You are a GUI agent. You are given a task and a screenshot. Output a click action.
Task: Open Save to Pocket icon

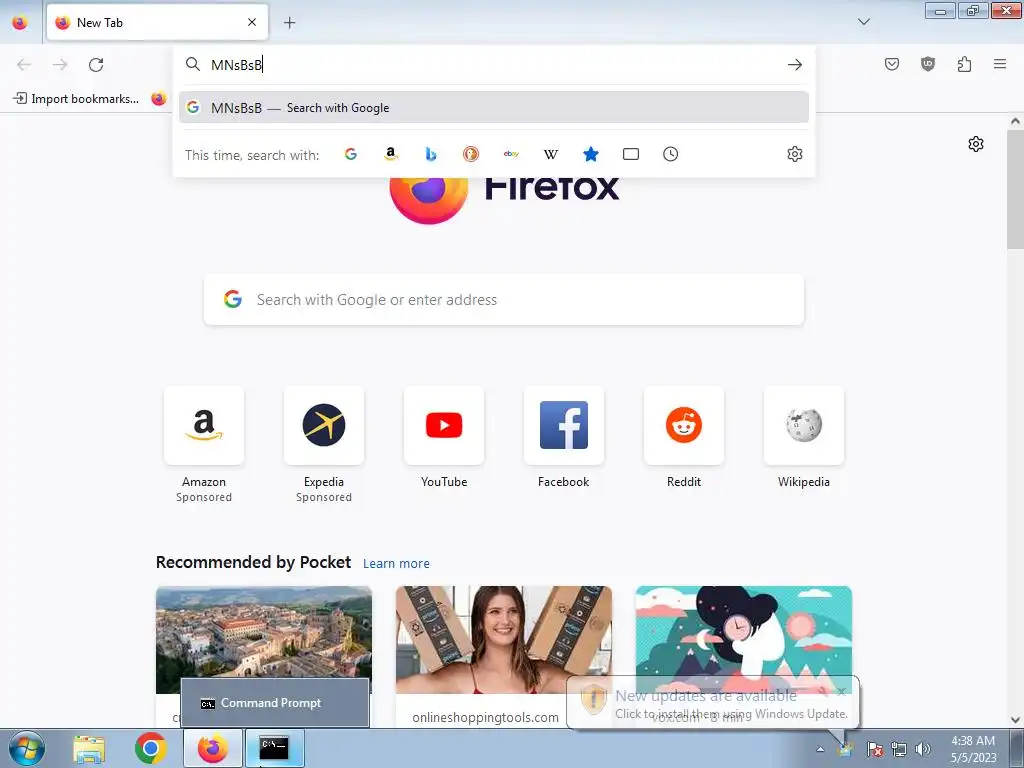892,64
